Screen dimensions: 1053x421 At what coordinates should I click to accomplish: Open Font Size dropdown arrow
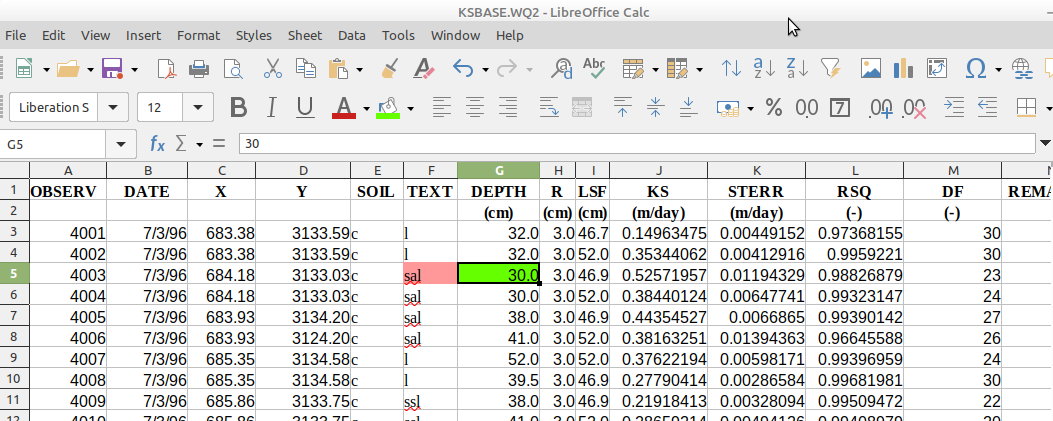[197, 107]
